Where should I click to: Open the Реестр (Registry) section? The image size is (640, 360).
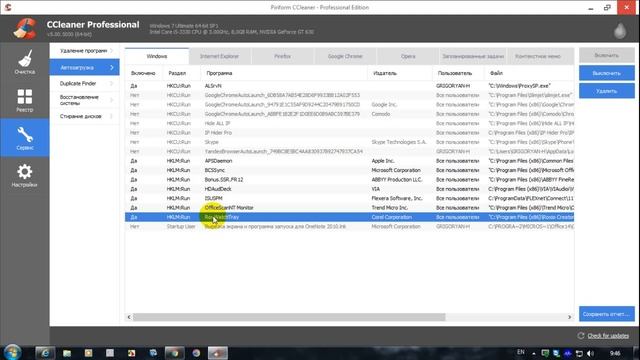pyautogui.click(x=24, y=100)
